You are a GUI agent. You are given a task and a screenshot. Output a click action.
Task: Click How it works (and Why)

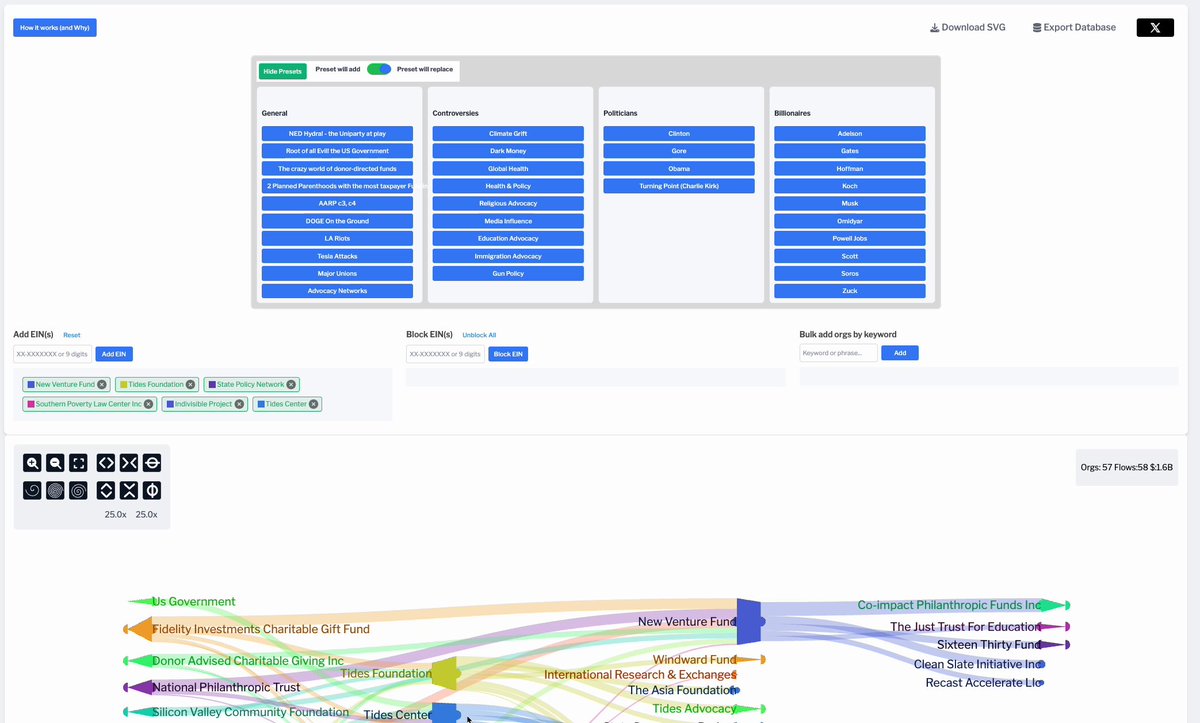[x=55, y=27]
